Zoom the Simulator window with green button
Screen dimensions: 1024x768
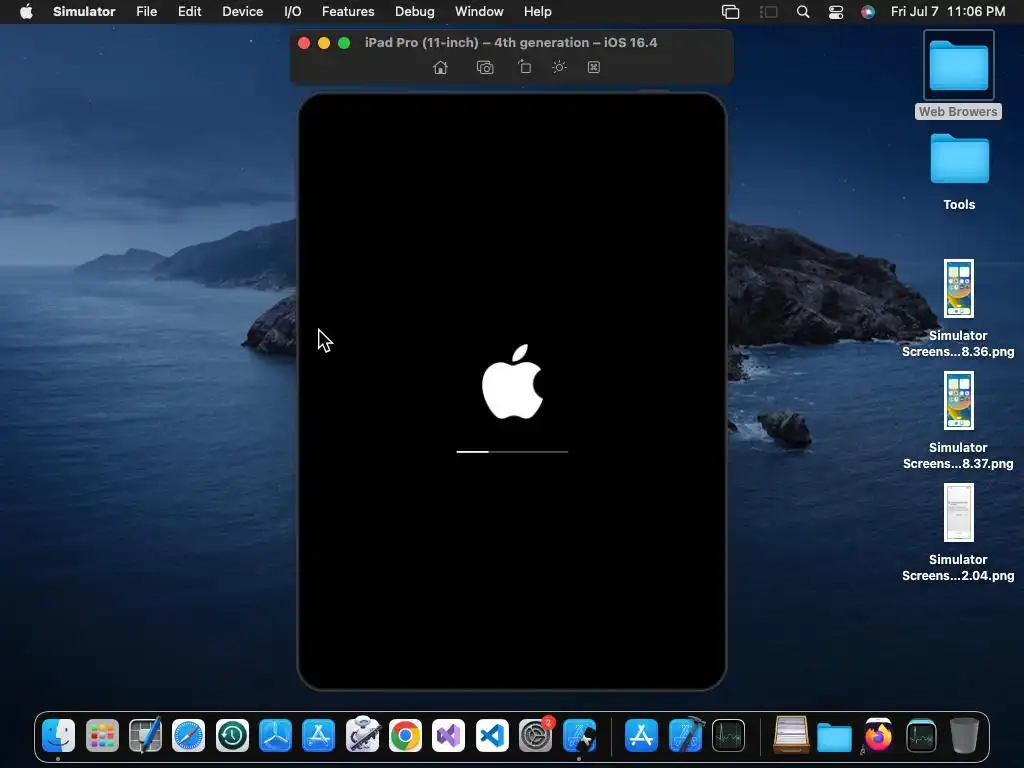[344, 43]
